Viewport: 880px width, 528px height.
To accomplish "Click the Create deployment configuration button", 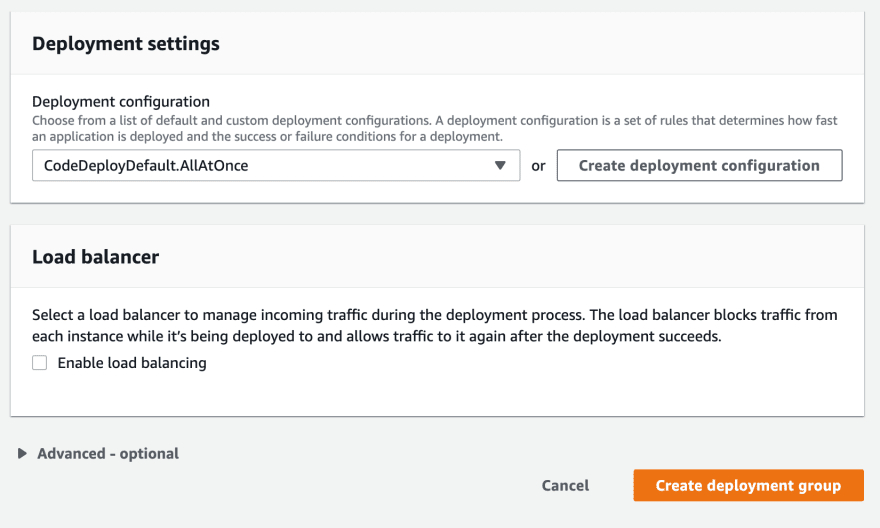I will 699,165.
